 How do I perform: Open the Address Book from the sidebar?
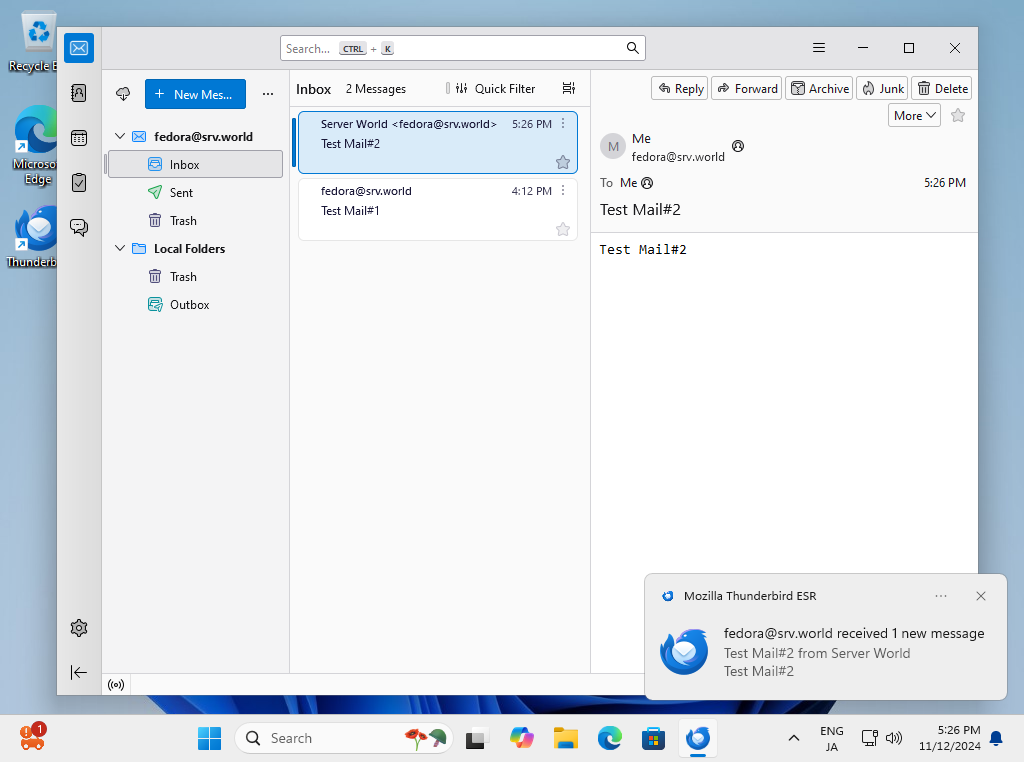pyautogui.click(x=79, y=93)
